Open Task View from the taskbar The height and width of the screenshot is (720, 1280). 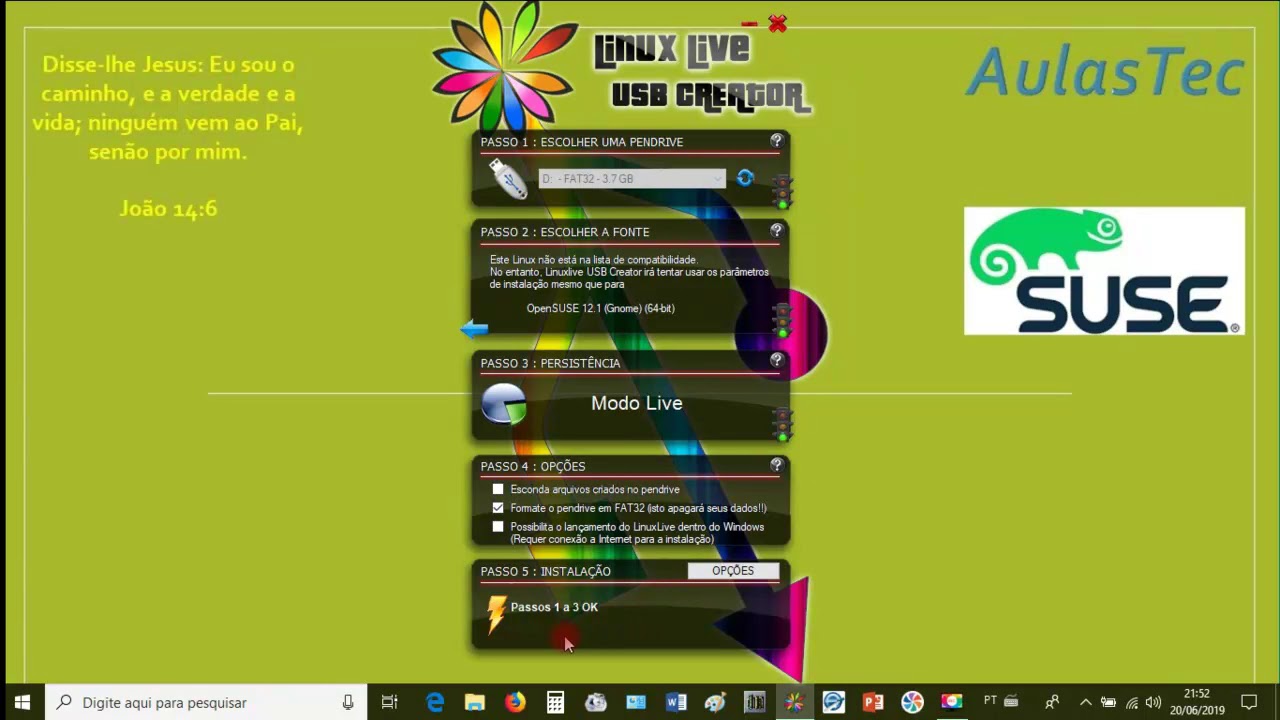390,702
